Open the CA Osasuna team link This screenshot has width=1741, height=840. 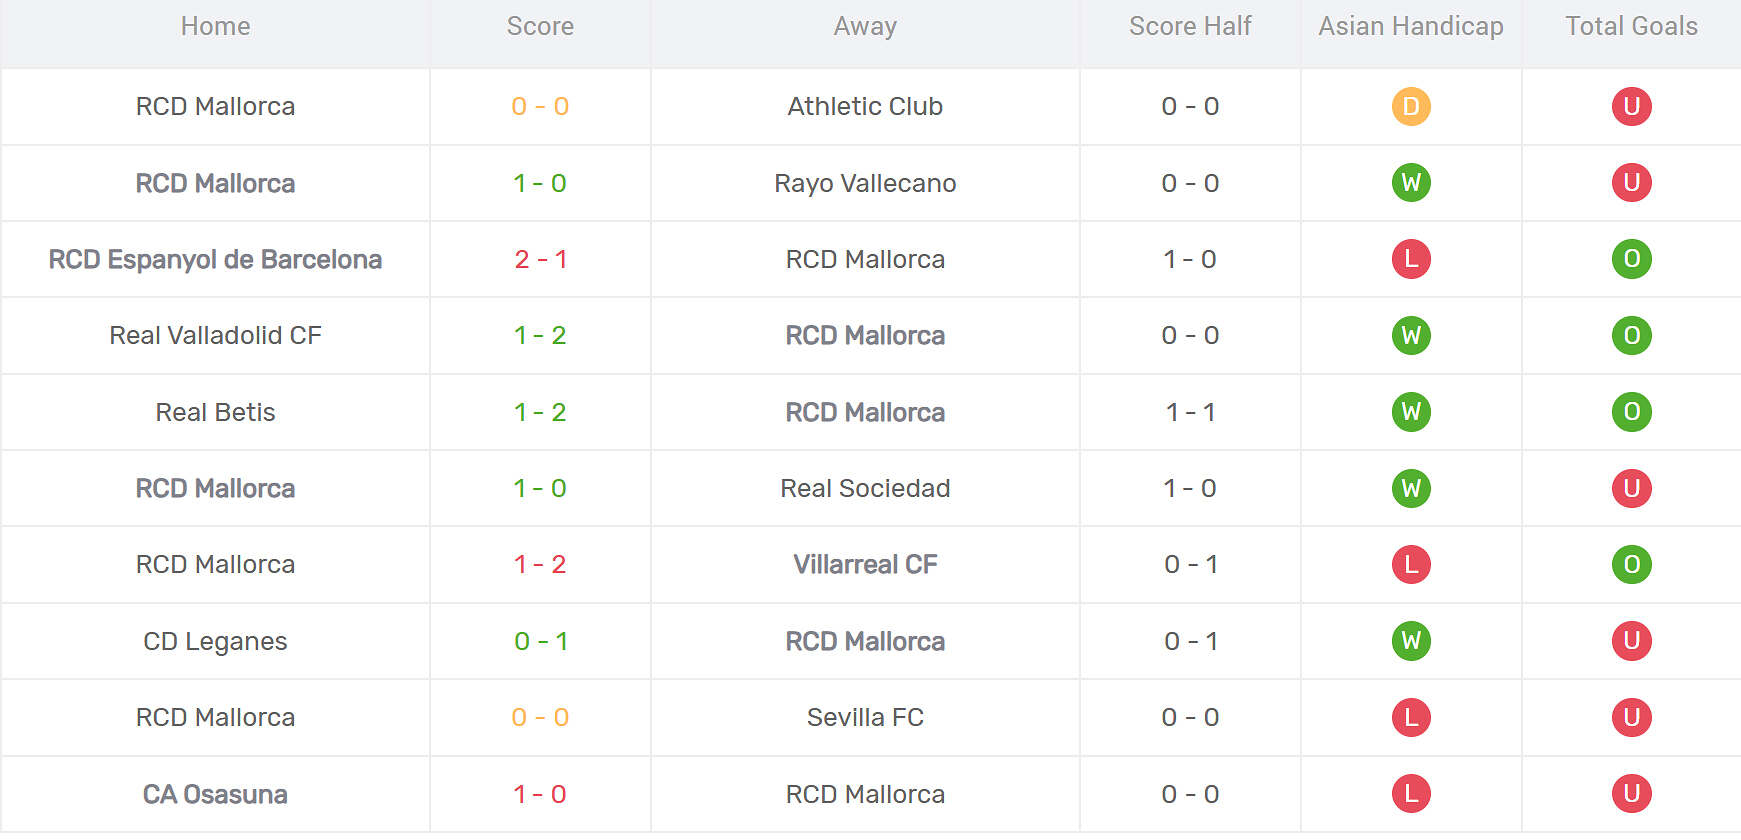tap(215, 794)
